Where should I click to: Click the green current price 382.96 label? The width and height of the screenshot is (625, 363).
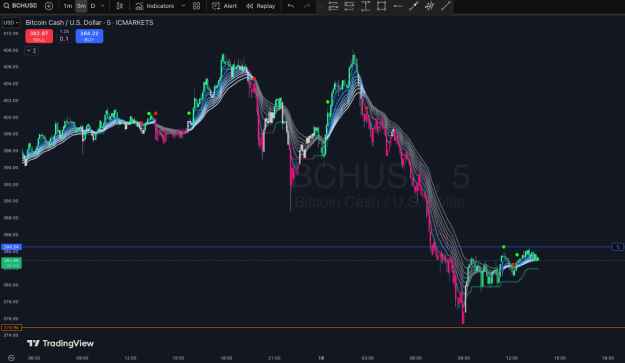pyautogui.click(x=12, y=263)
